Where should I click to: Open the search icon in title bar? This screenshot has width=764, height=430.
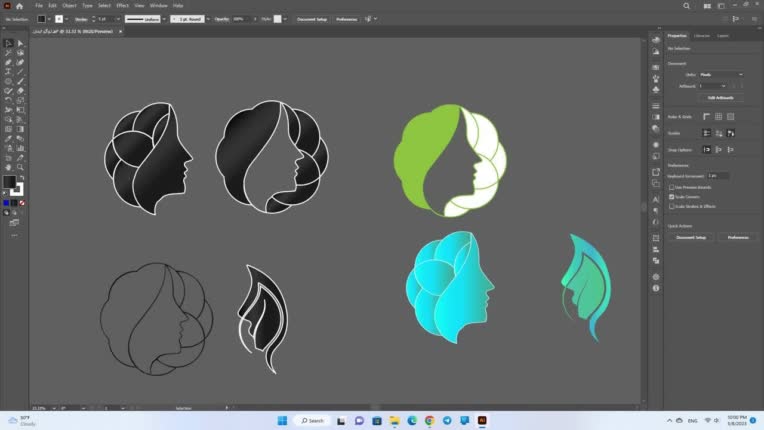(x=686, y=6)
